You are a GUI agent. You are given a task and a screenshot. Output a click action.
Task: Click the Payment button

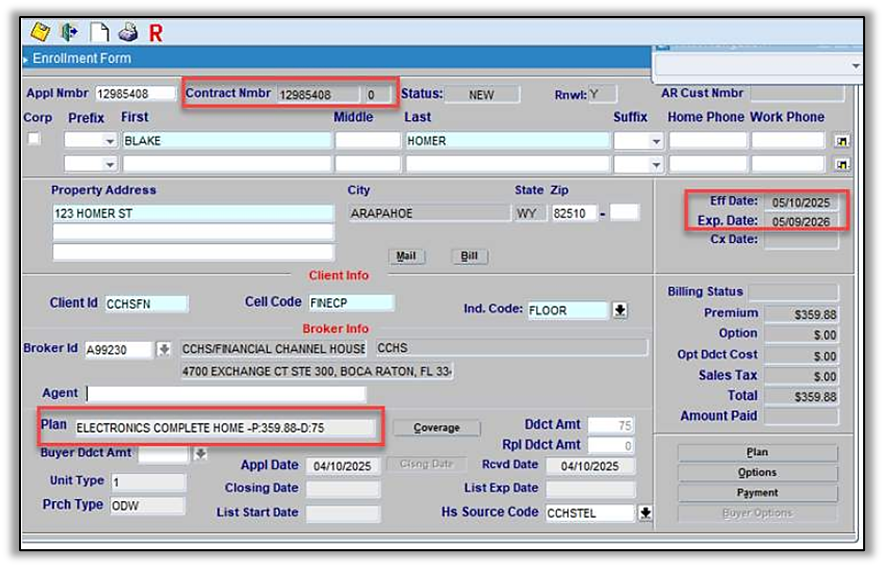757,493
